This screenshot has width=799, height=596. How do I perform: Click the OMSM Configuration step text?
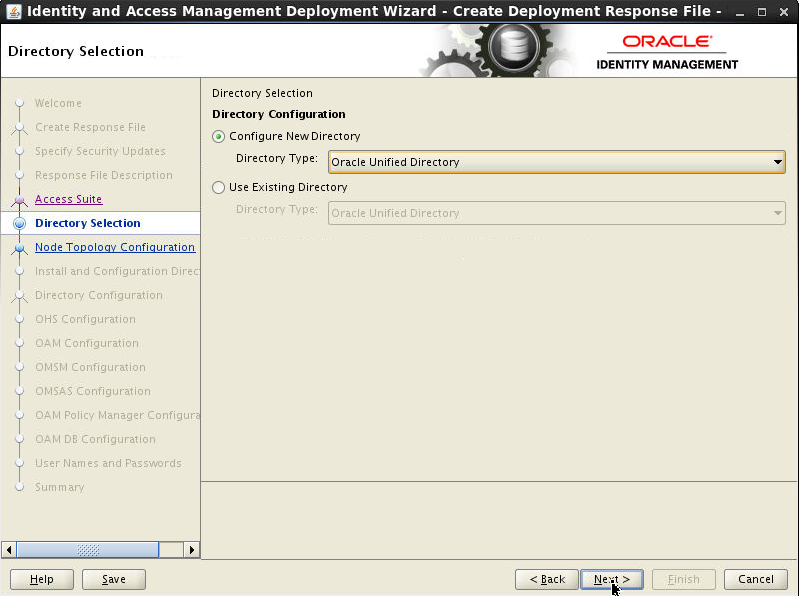(90, 367)
